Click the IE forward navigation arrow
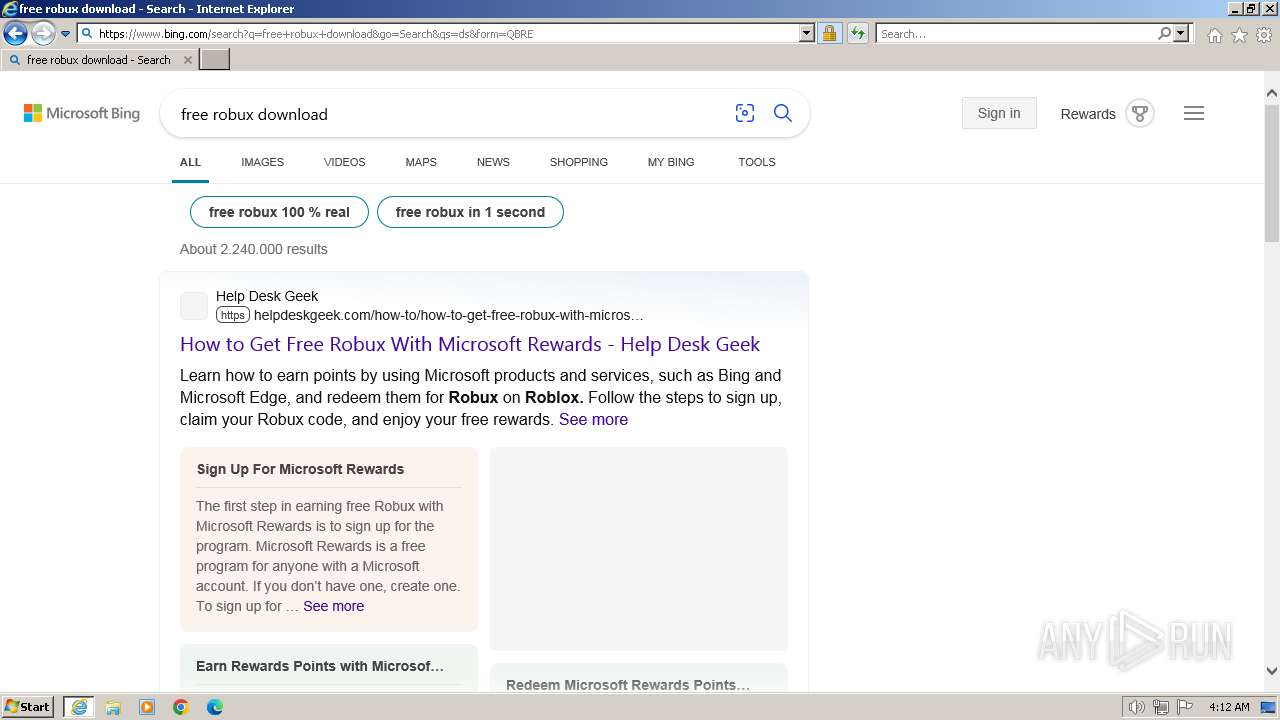 [x=42, y=33]
